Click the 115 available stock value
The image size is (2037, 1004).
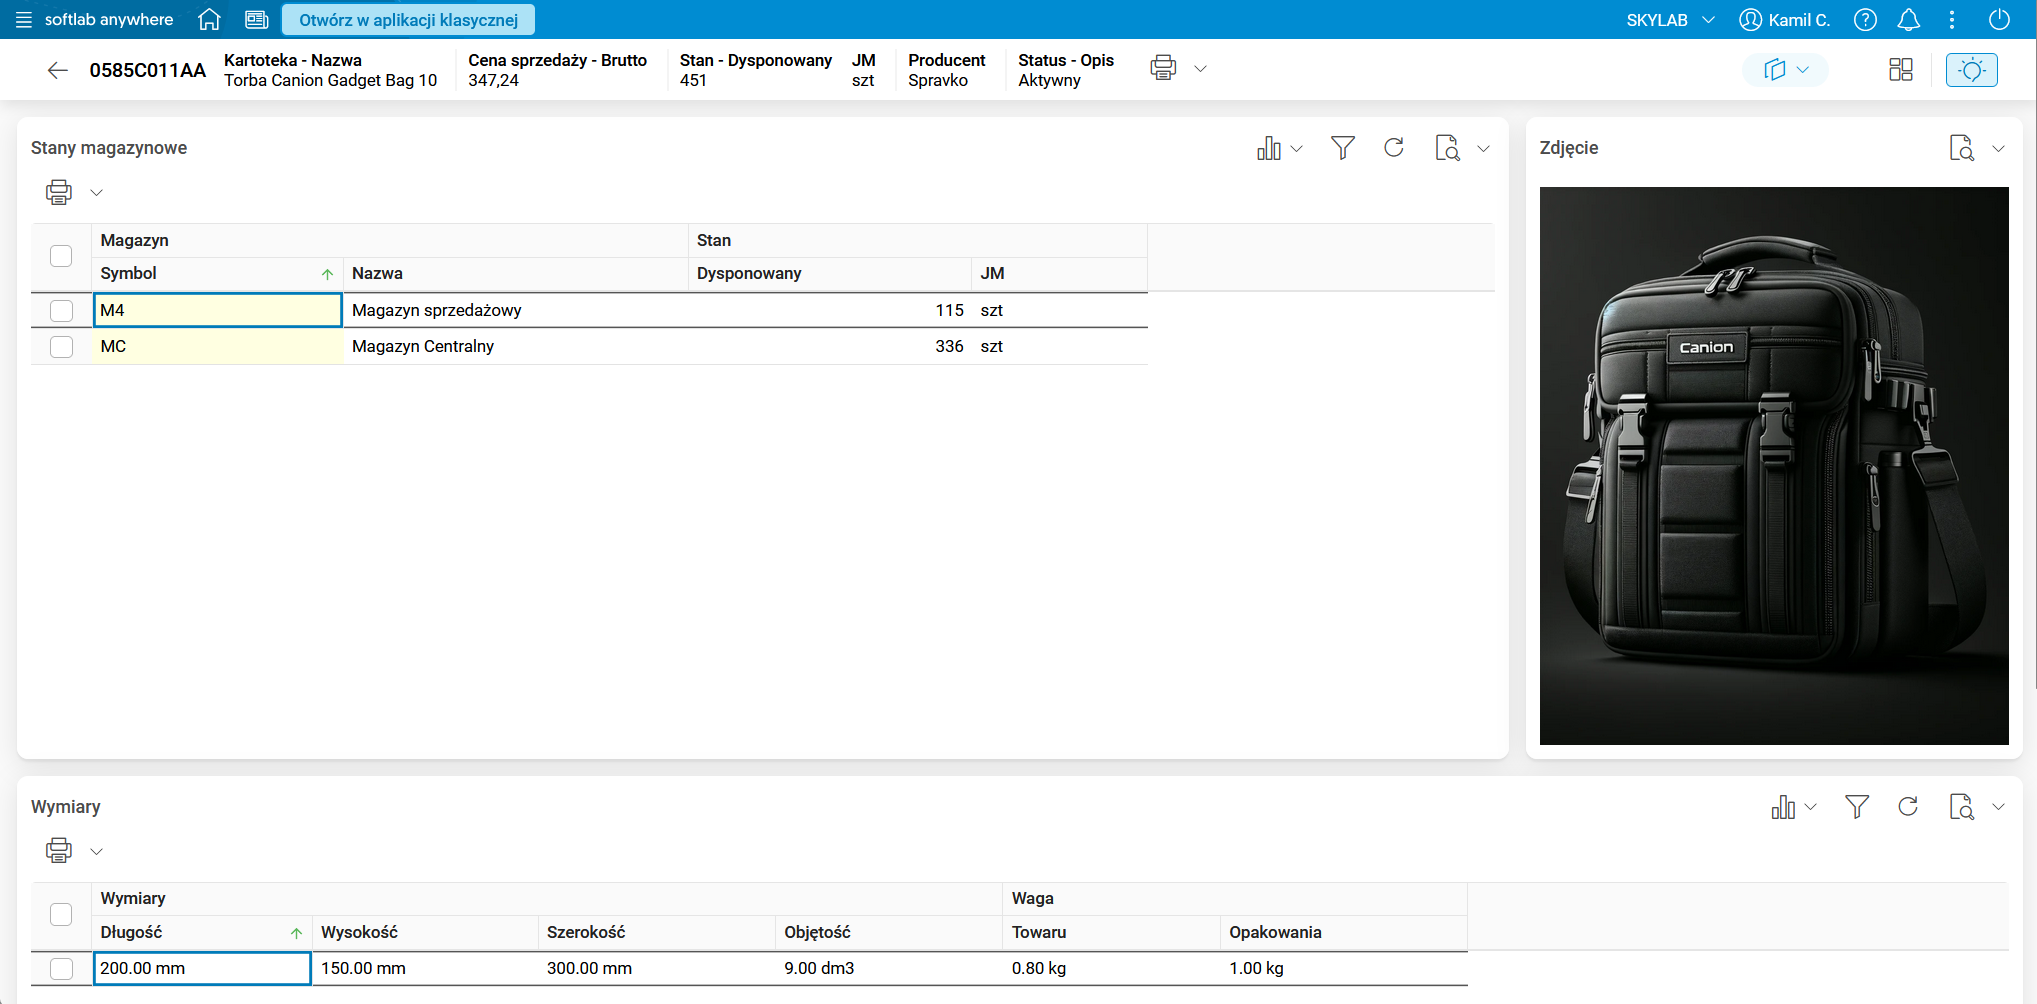click(x=949, y=311)
